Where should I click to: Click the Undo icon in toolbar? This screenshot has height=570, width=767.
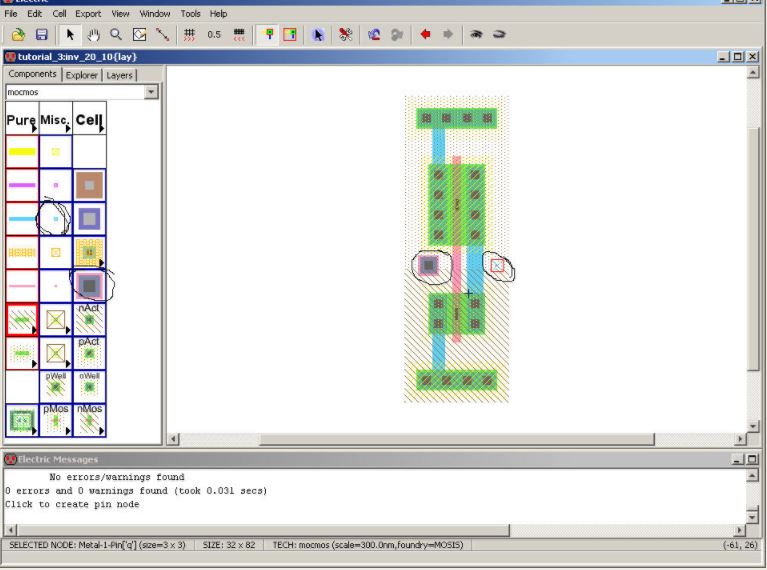pos(374,34)
